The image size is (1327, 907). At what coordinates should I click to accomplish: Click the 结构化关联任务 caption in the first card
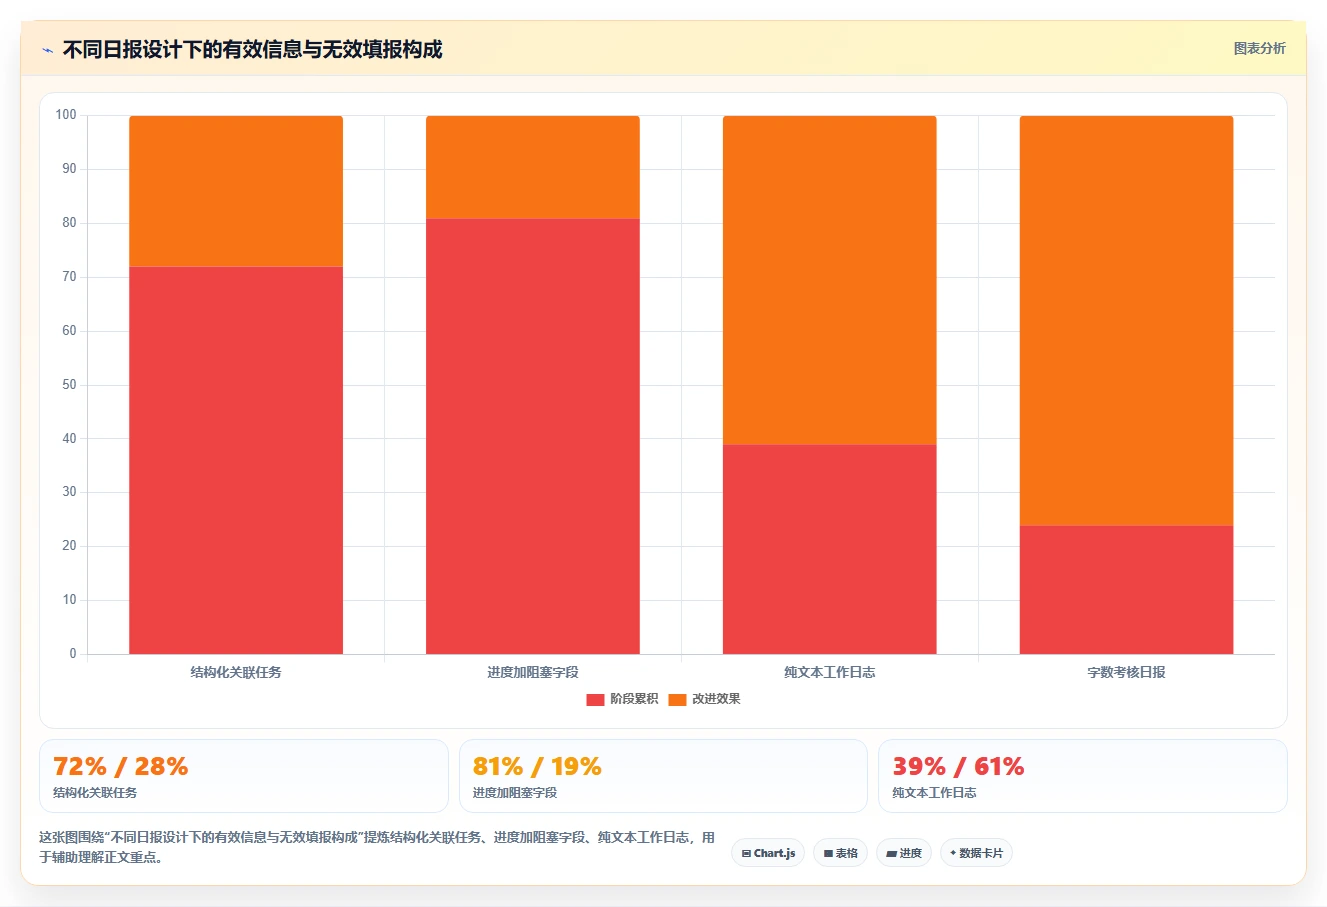point(95,793)
